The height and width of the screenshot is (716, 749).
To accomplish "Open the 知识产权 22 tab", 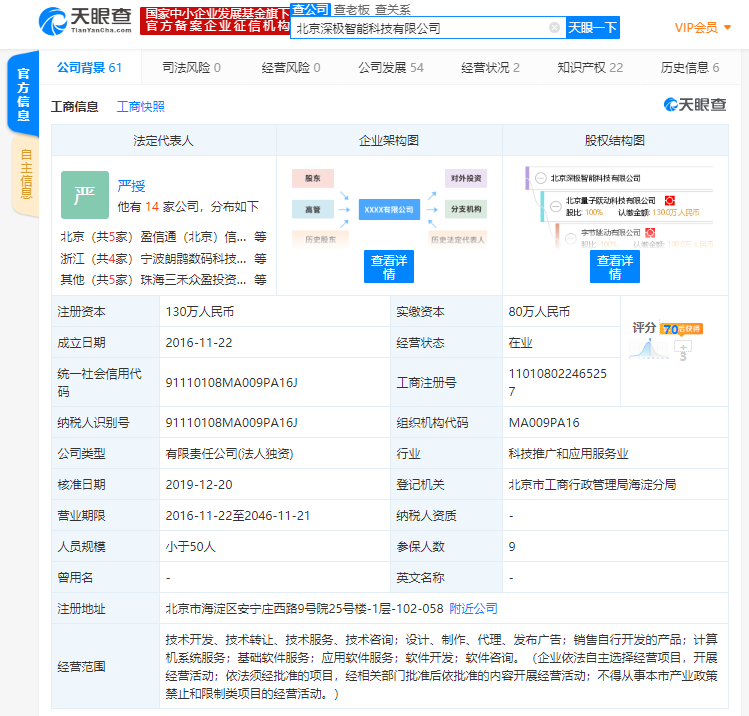I will click(x=590, y=68).
